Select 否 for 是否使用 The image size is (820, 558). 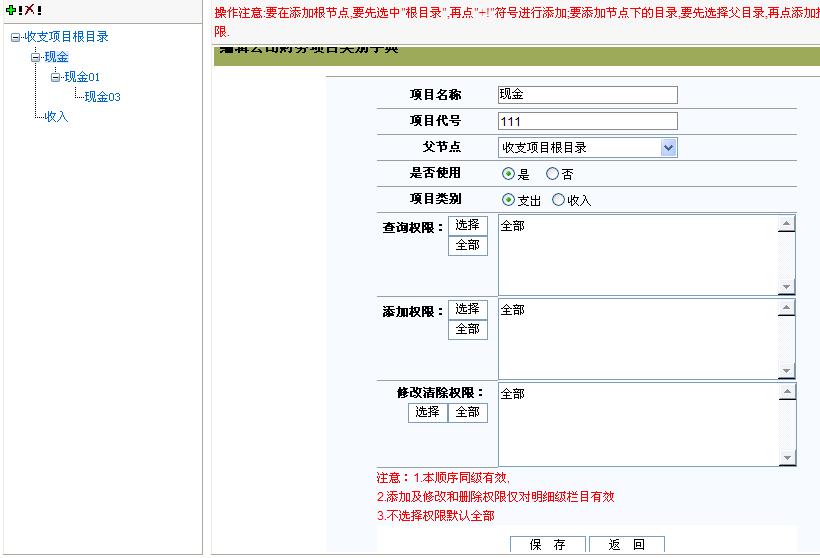(552, 174)
